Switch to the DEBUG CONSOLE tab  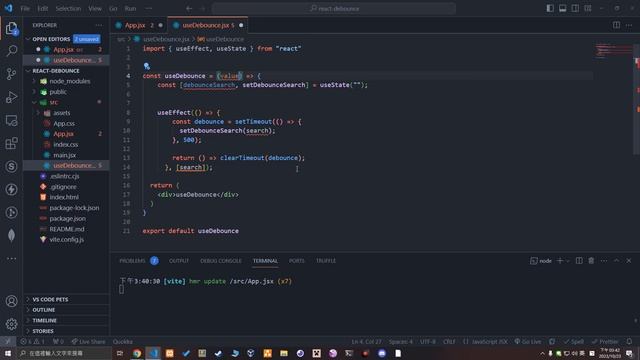point(221,260)
